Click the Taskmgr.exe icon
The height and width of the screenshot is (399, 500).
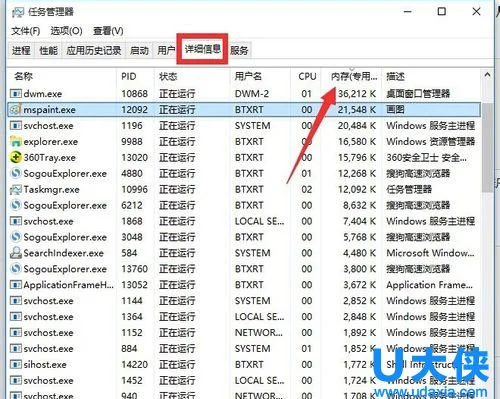tap(16, 189)
